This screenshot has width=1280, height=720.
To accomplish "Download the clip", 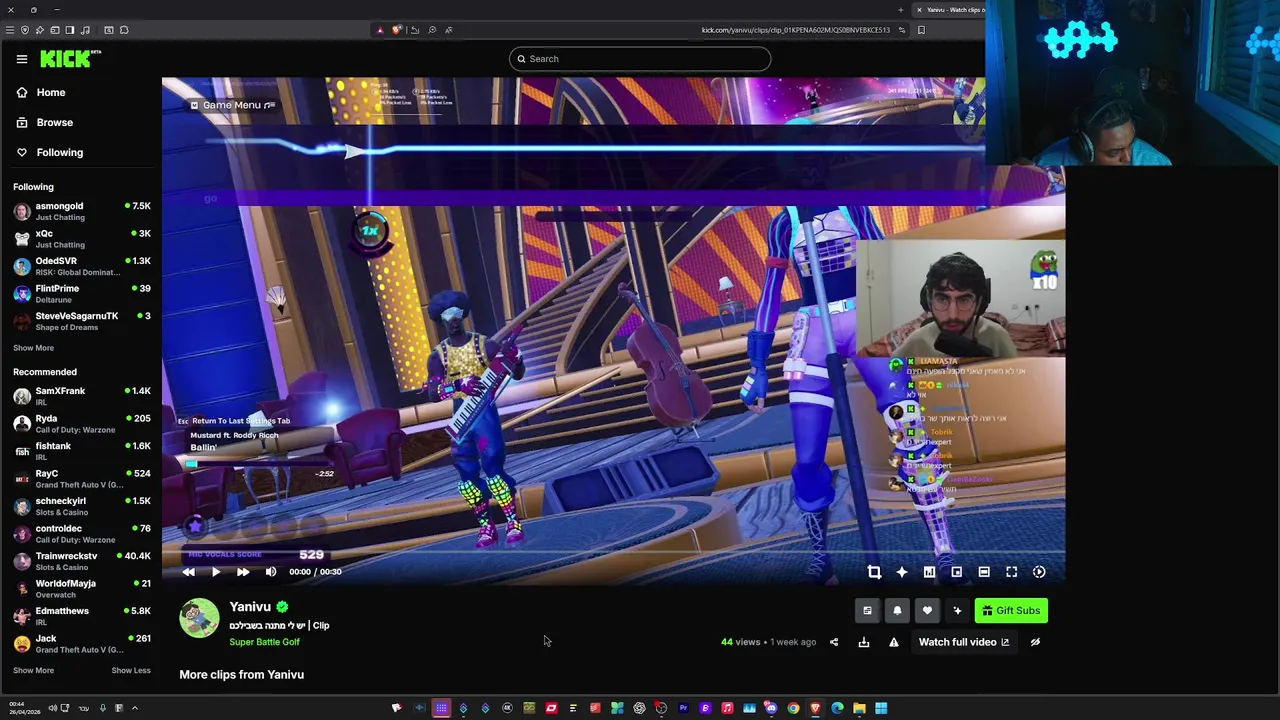I will tap(864, 642).
